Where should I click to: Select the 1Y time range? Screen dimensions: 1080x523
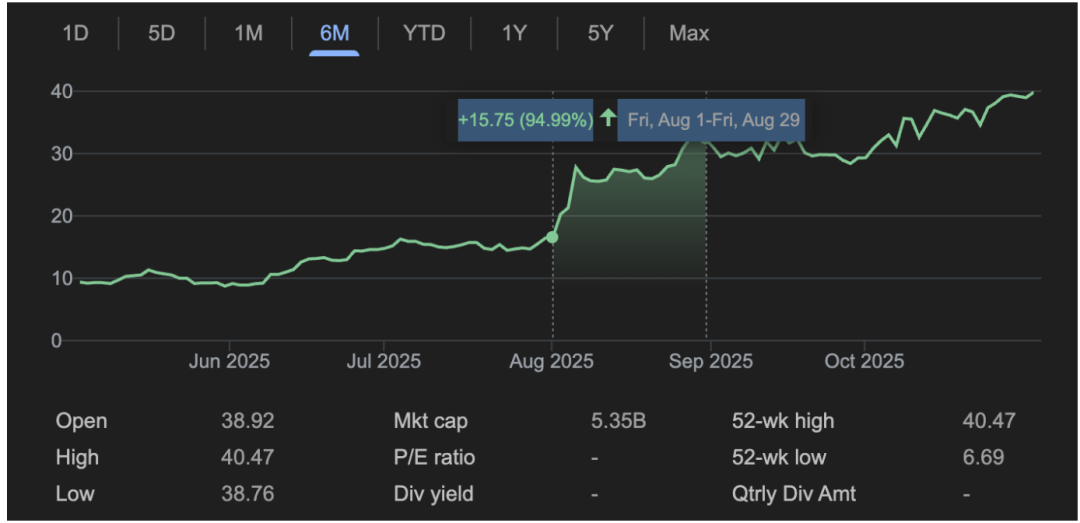(x=514, y=33)
